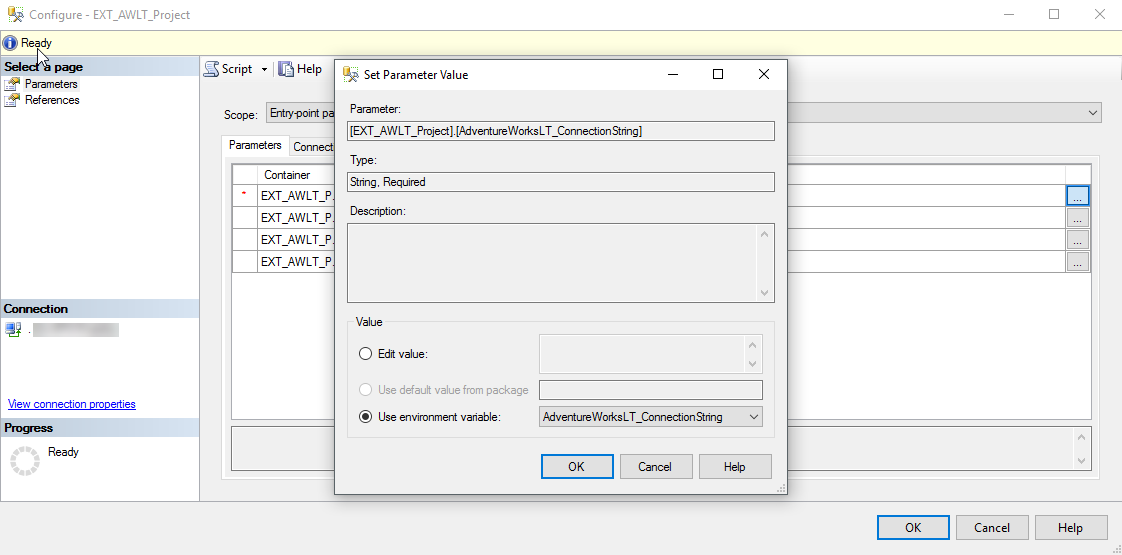The width and height of the screenshot is (1122, 555).
Task: Click the Progress section header
Action: (100, 428)
